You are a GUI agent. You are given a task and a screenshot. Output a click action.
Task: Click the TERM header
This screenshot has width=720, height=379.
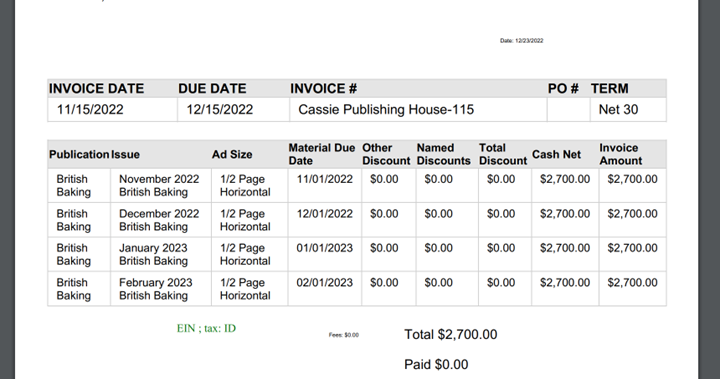pyautogui.click(x=609, y=88)
